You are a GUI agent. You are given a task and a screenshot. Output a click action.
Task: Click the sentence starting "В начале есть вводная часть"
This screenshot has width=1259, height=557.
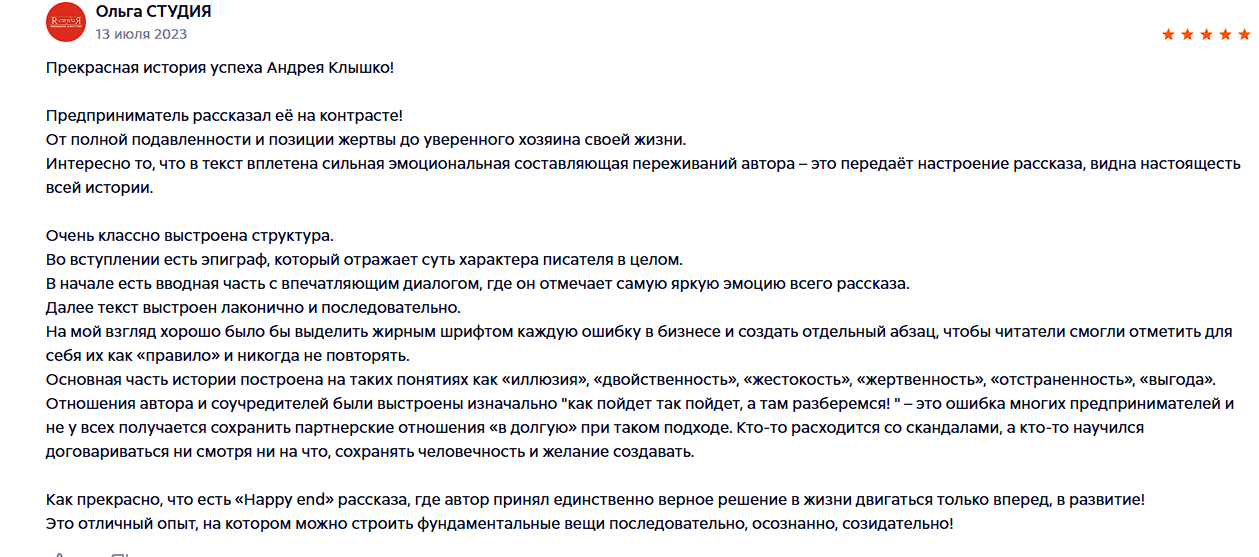pyautogui.click(x=478, y=283)
